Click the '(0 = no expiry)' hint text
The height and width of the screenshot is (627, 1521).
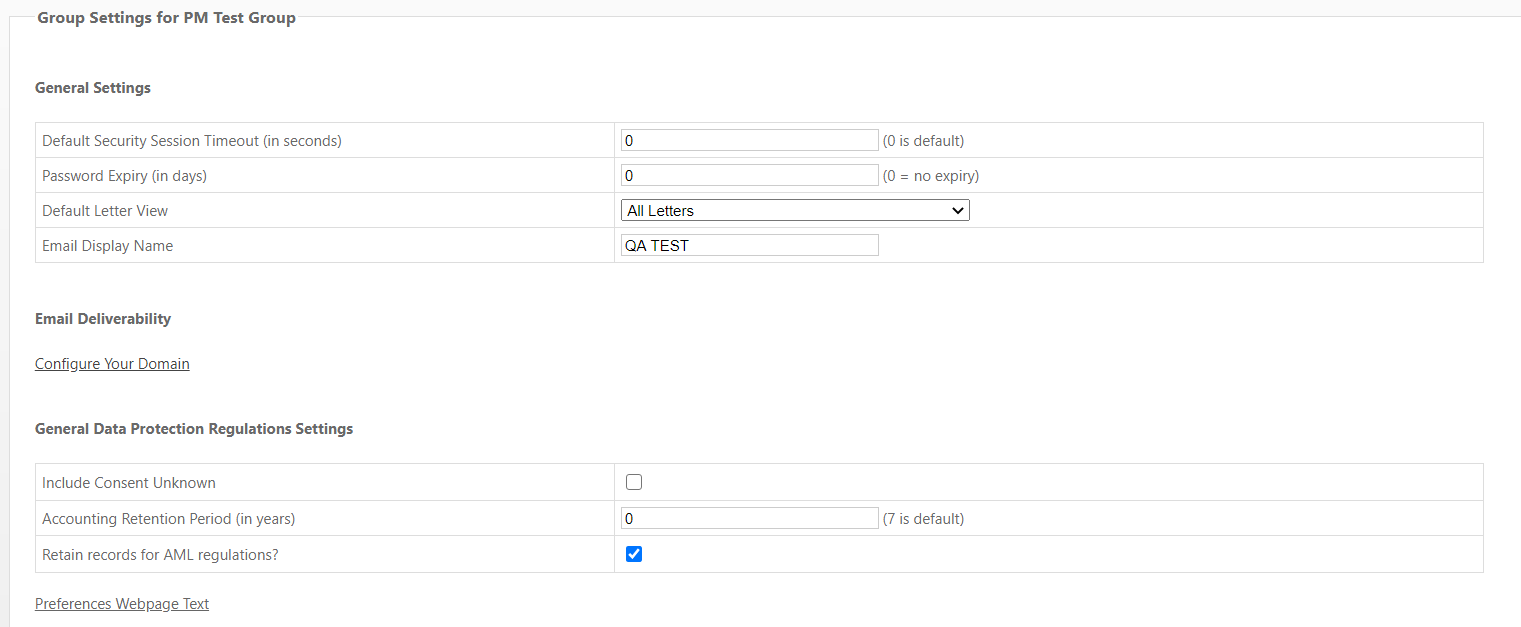(931, 176)
